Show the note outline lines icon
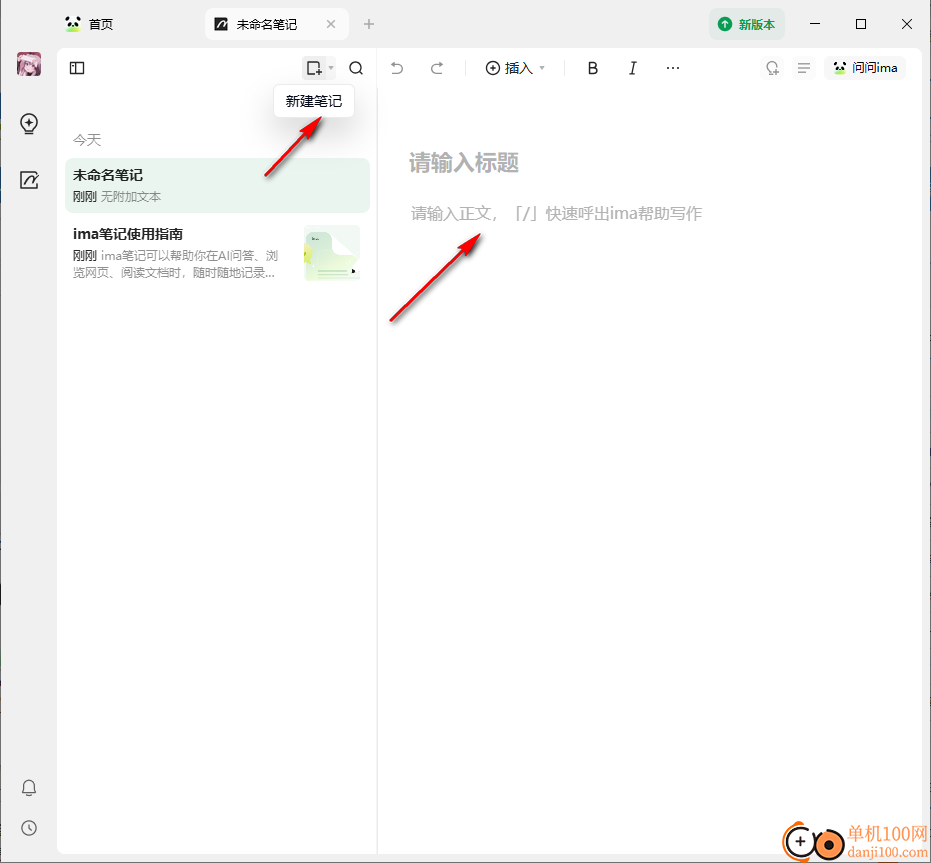 click(804, 68)
